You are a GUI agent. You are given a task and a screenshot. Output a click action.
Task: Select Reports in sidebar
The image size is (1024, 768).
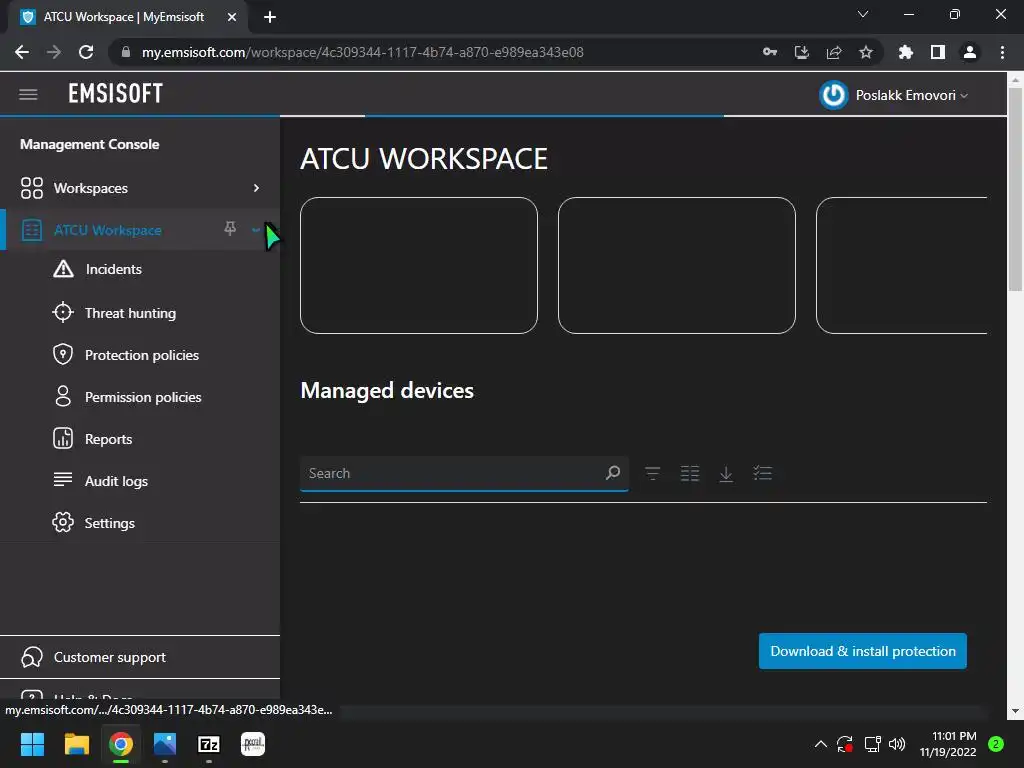[x=108, y=440]
